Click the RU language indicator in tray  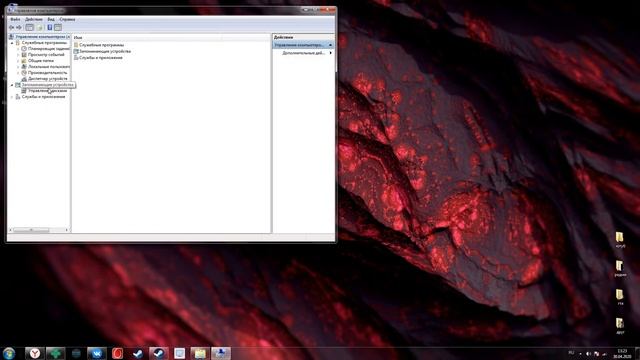(571, 353)
